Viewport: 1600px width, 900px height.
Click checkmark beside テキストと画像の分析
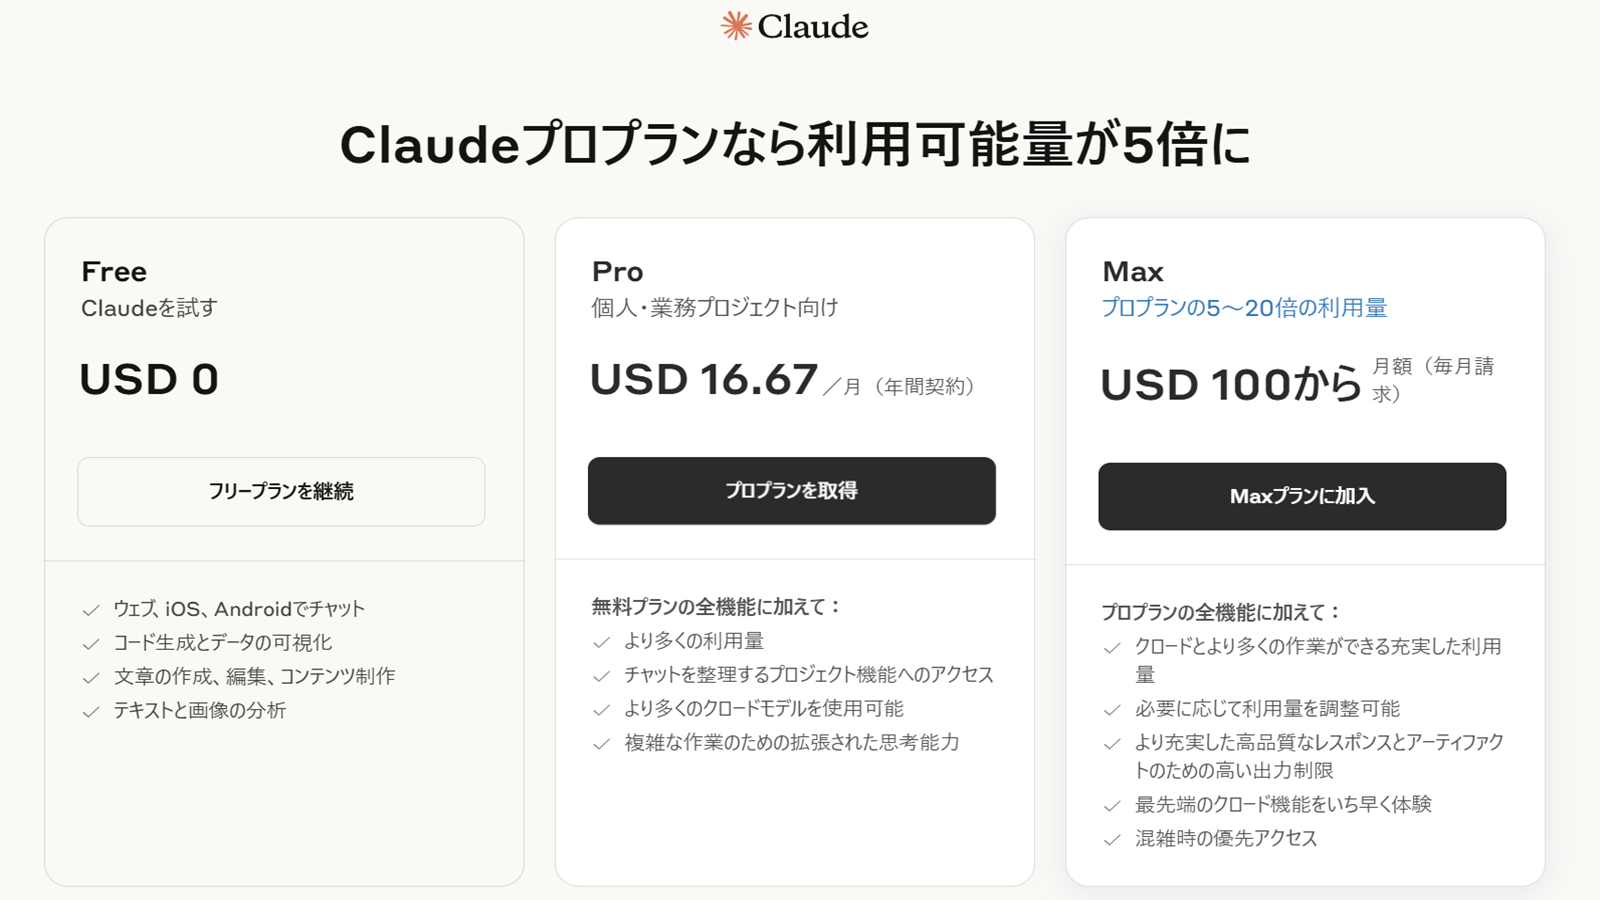coord(91,712)
